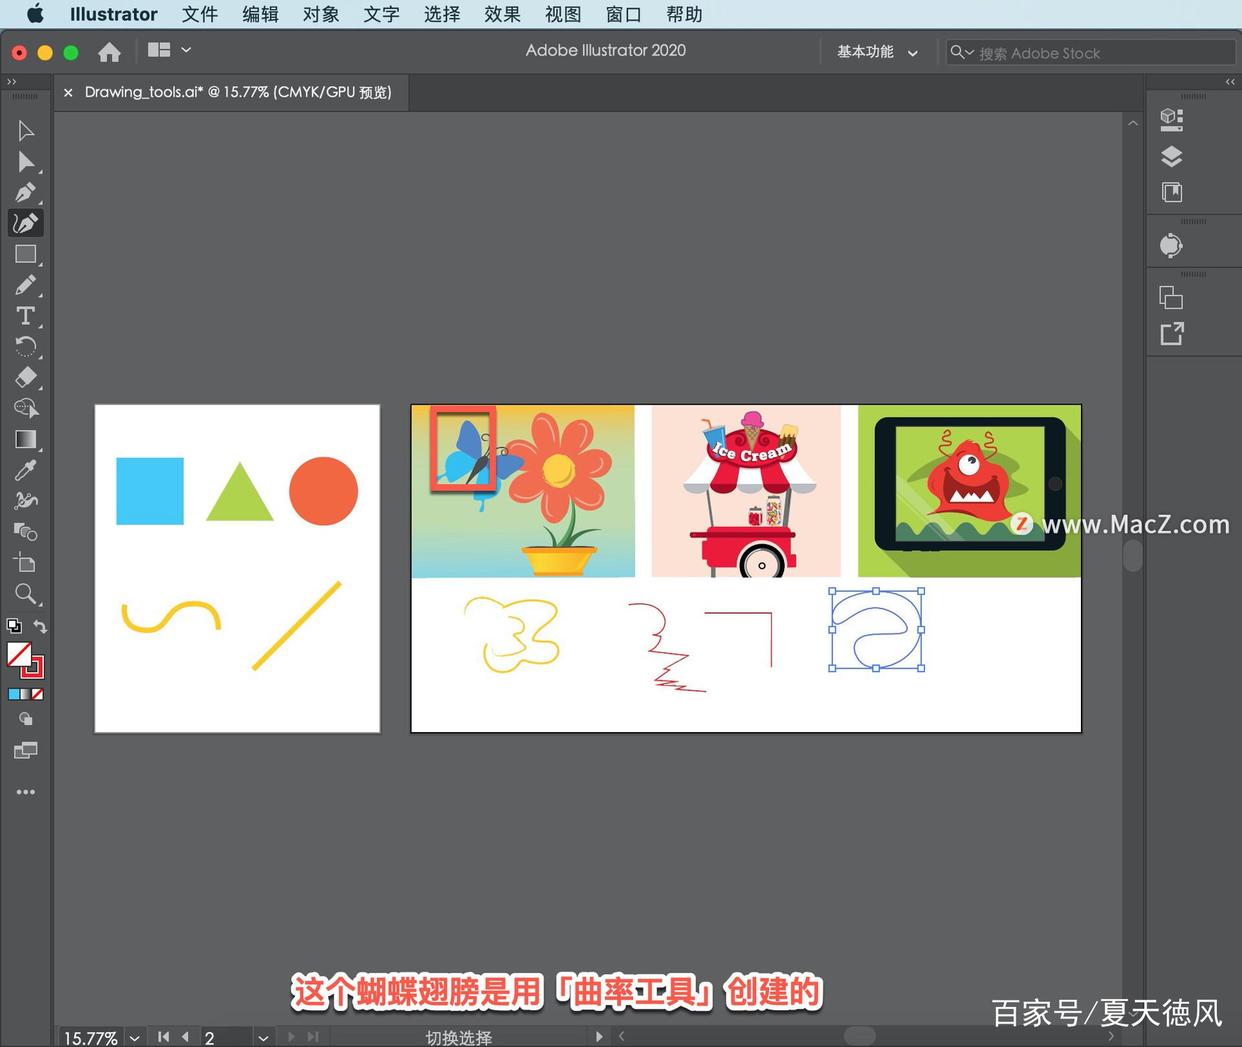Open the 对象 menu

point(321,14)
